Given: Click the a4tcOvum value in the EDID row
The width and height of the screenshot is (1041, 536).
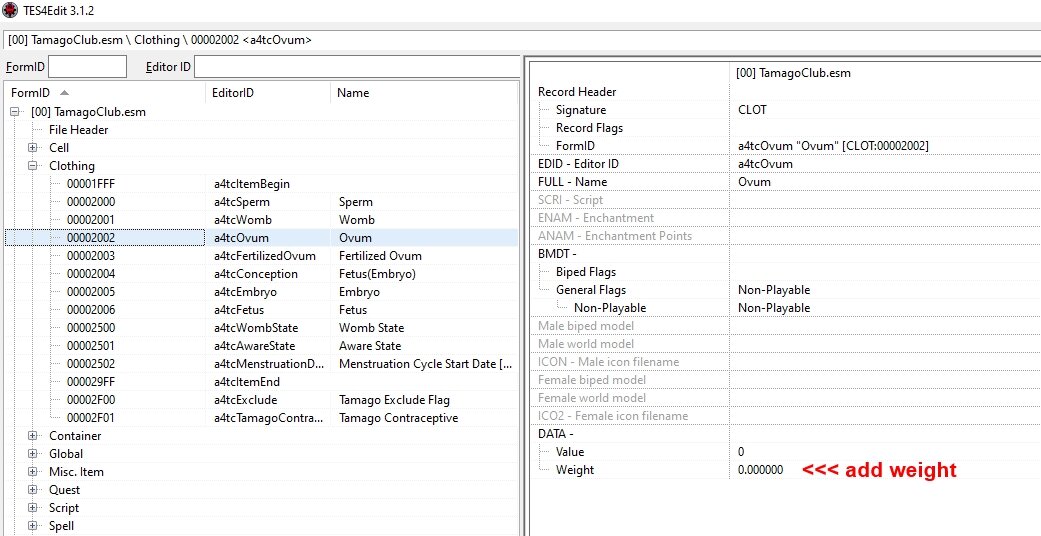Looking at the screenshot, I should (765, 163).
